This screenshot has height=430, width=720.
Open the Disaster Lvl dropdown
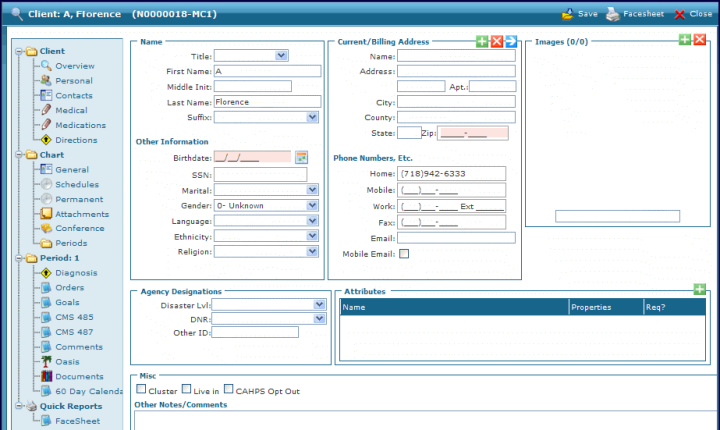(319, 305)
